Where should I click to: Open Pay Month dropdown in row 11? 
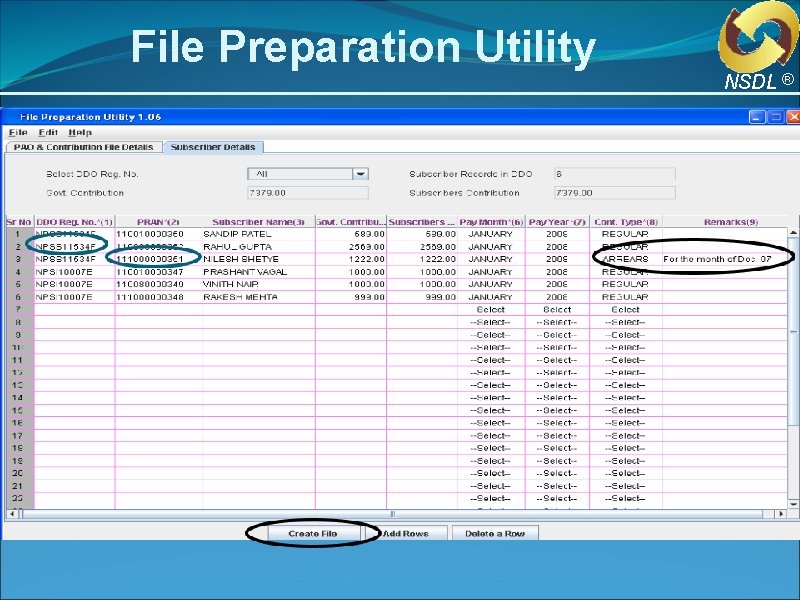(x=491, y=360)
